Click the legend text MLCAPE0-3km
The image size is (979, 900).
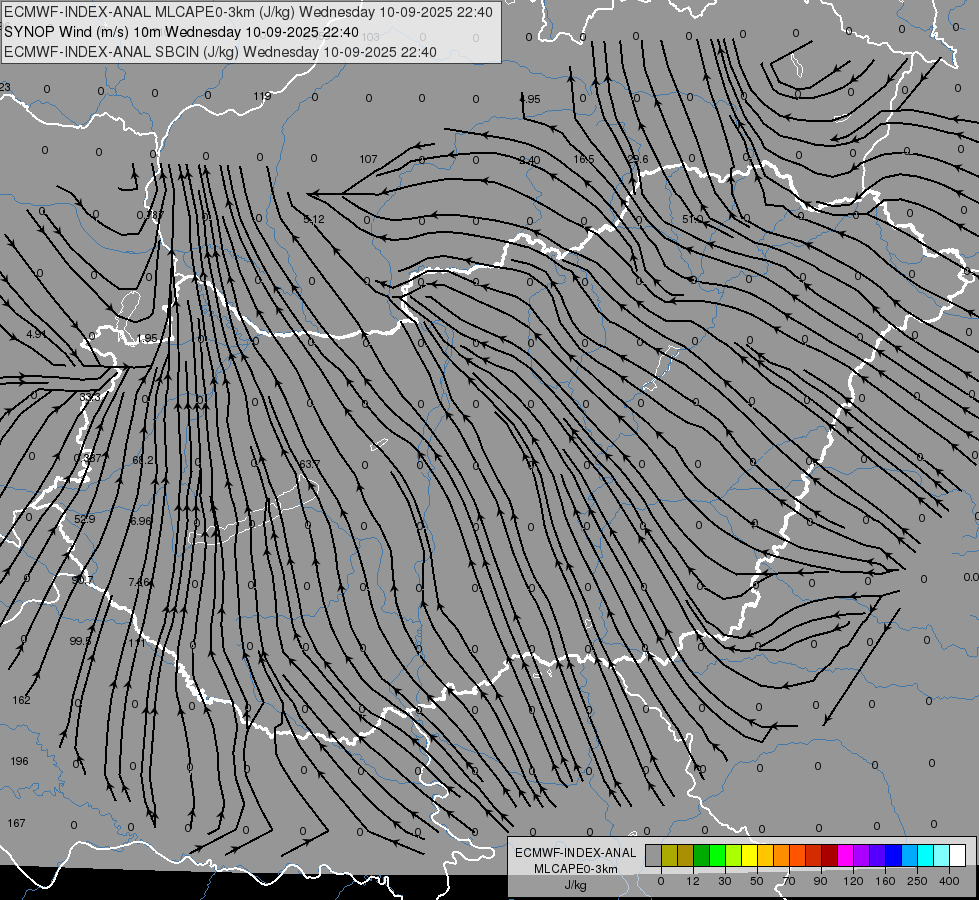click(576, 869)
